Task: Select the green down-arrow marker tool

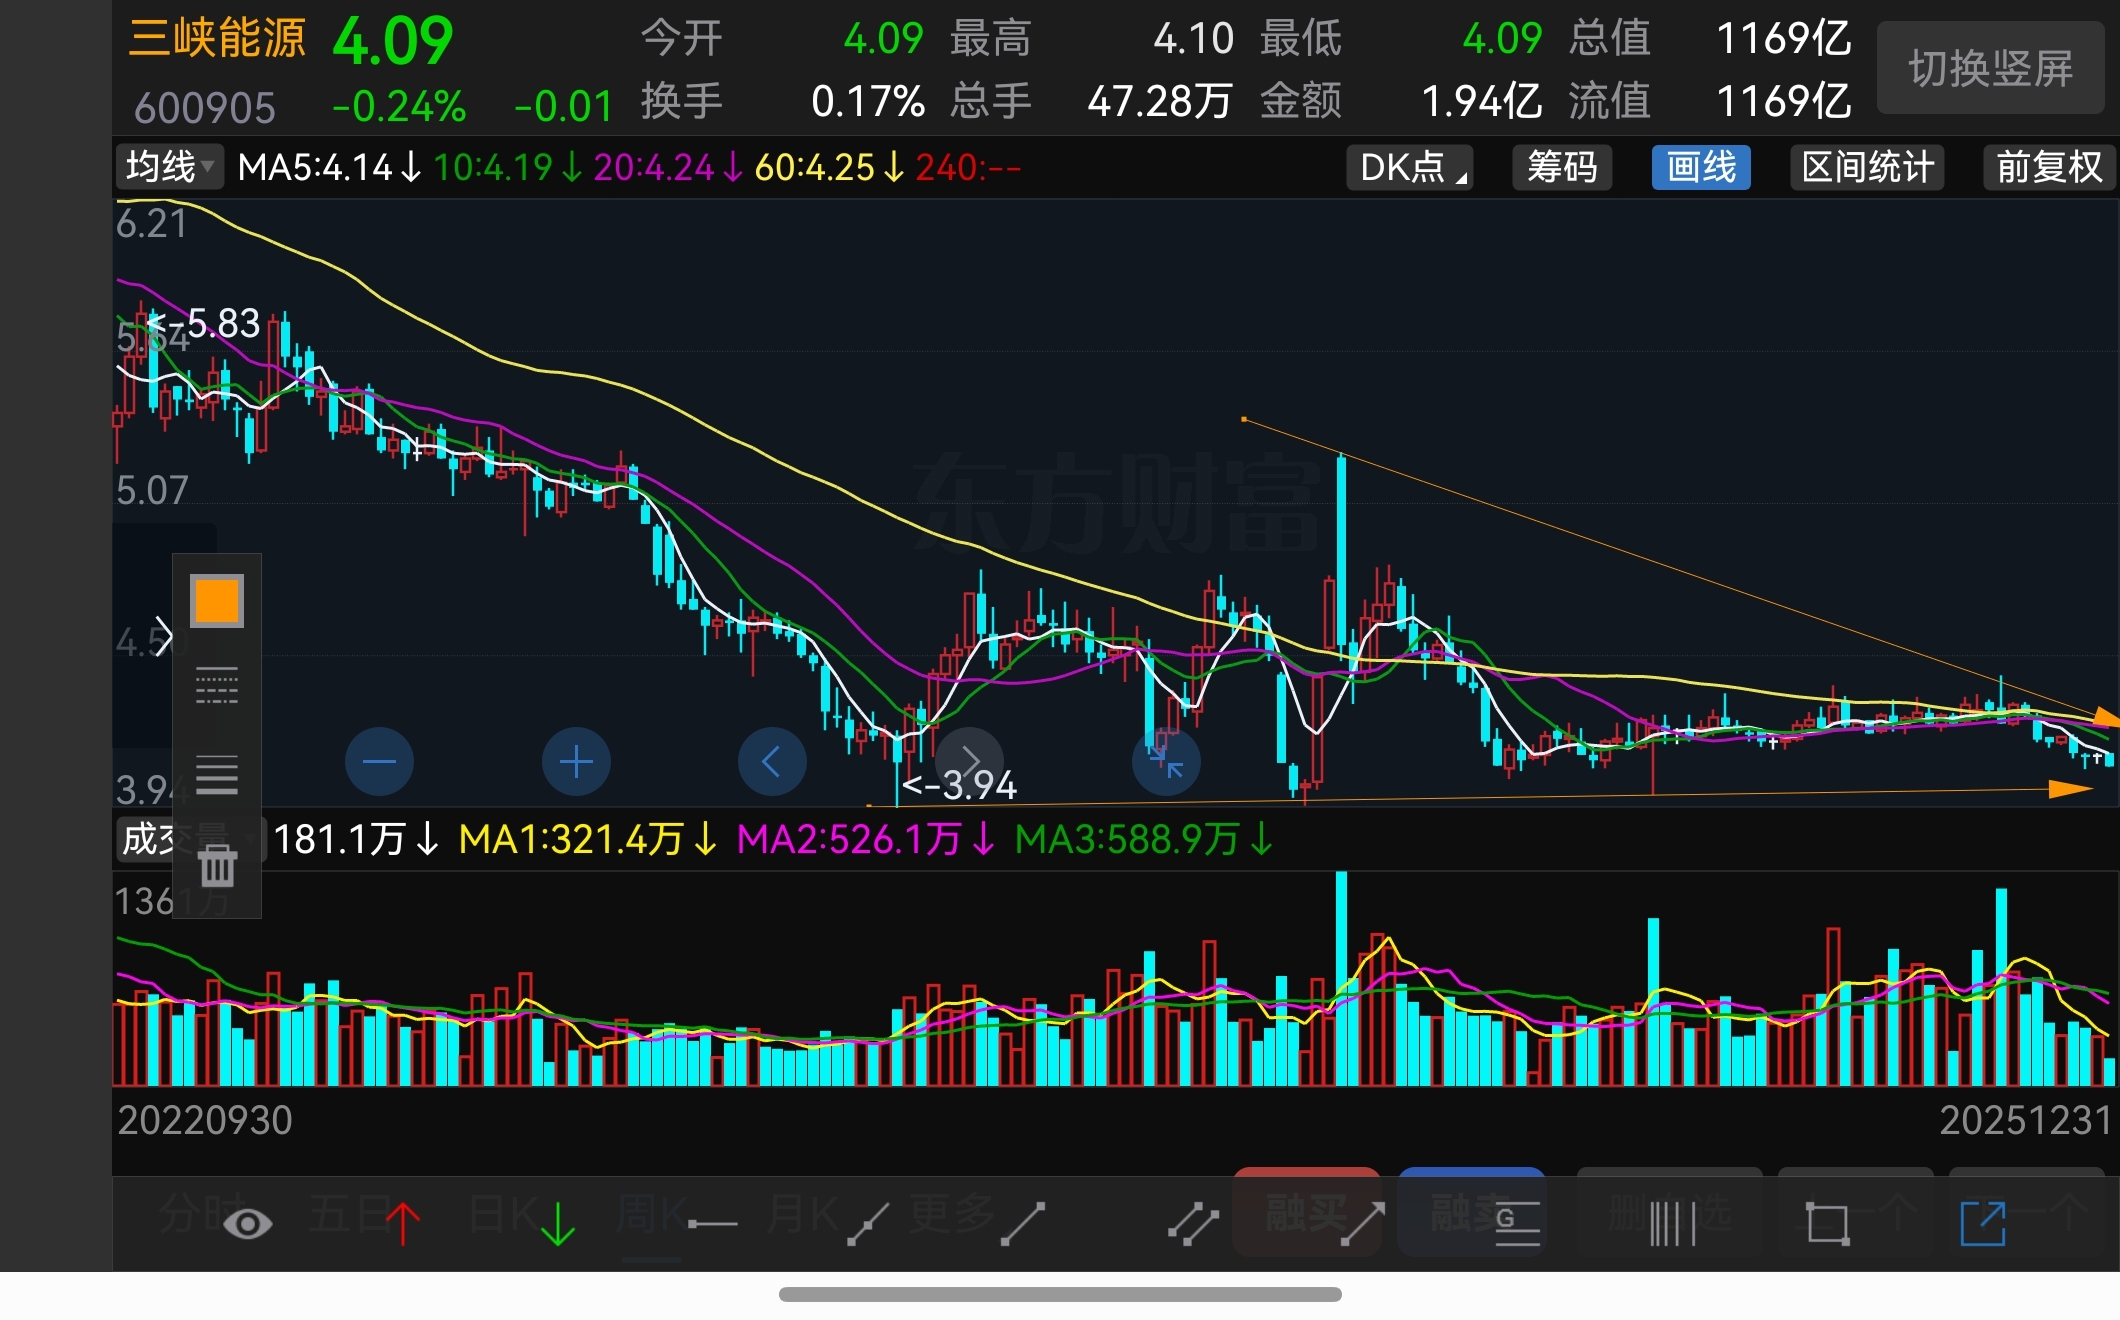Action: [x=557, y=1224]
